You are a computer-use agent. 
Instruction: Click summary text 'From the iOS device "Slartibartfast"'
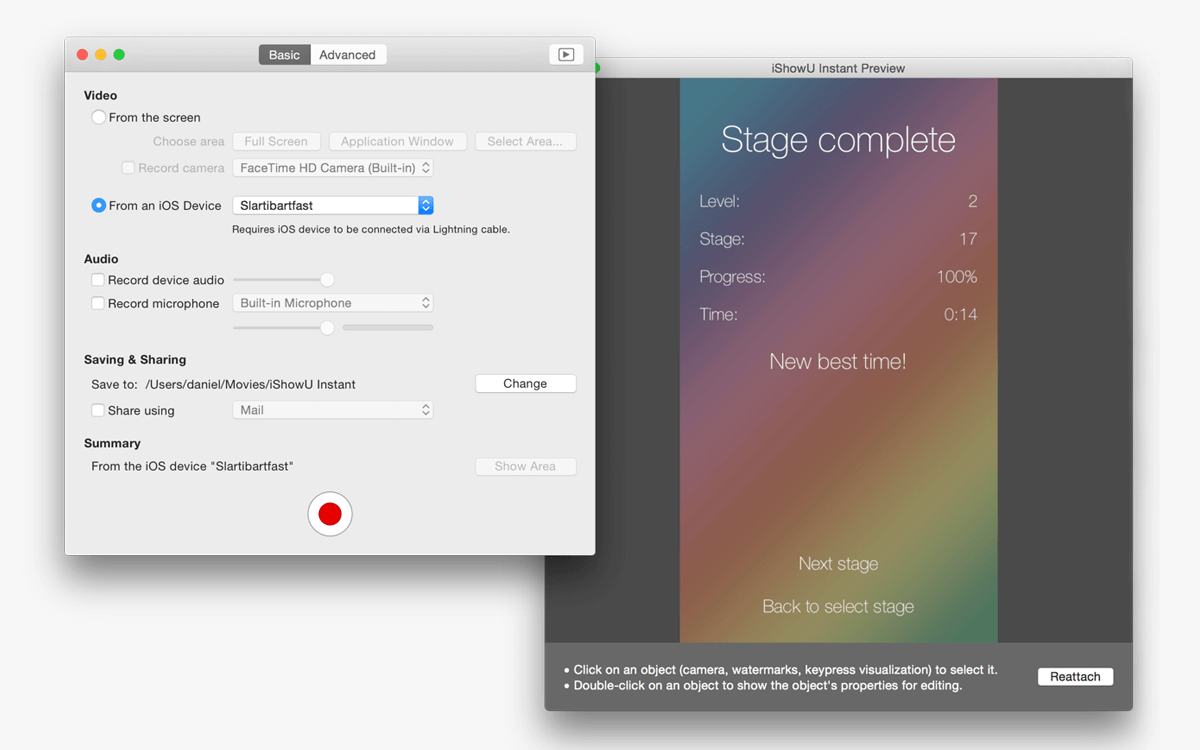(x=192, y=466)
